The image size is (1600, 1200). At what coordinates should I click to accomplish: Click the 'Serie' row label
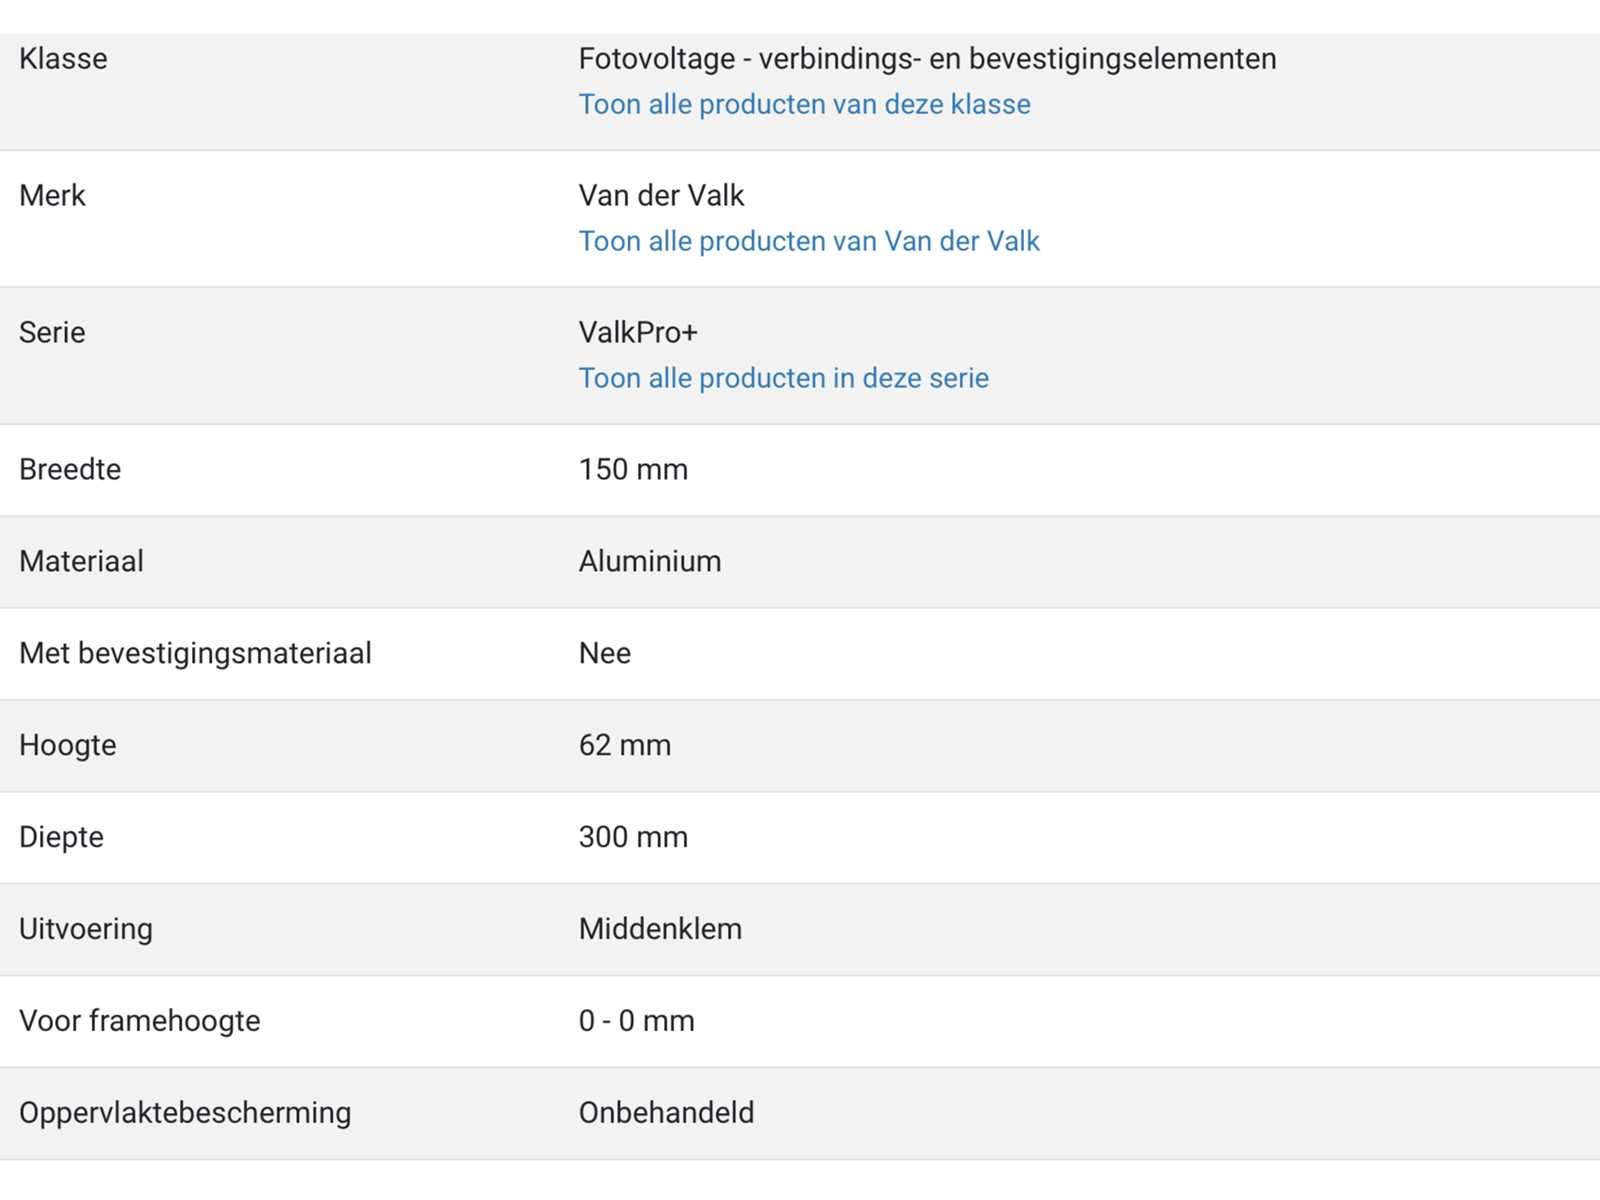tap(52, 333)
